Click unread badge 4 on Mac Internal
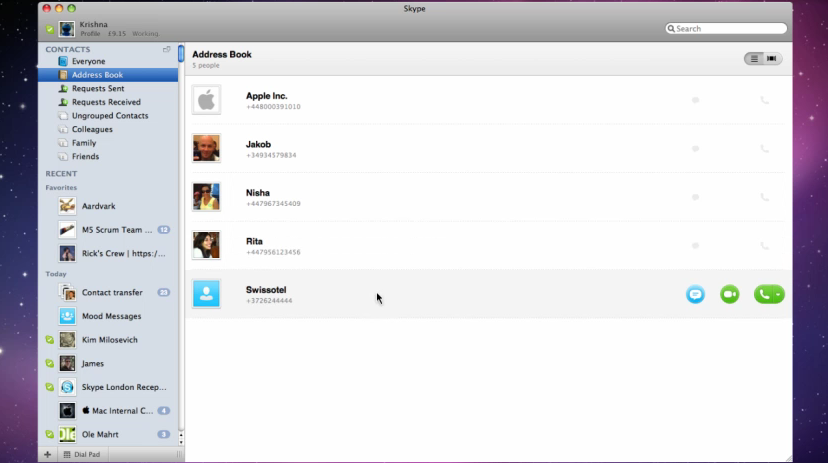The image size is (828, 463). (164, 411)
